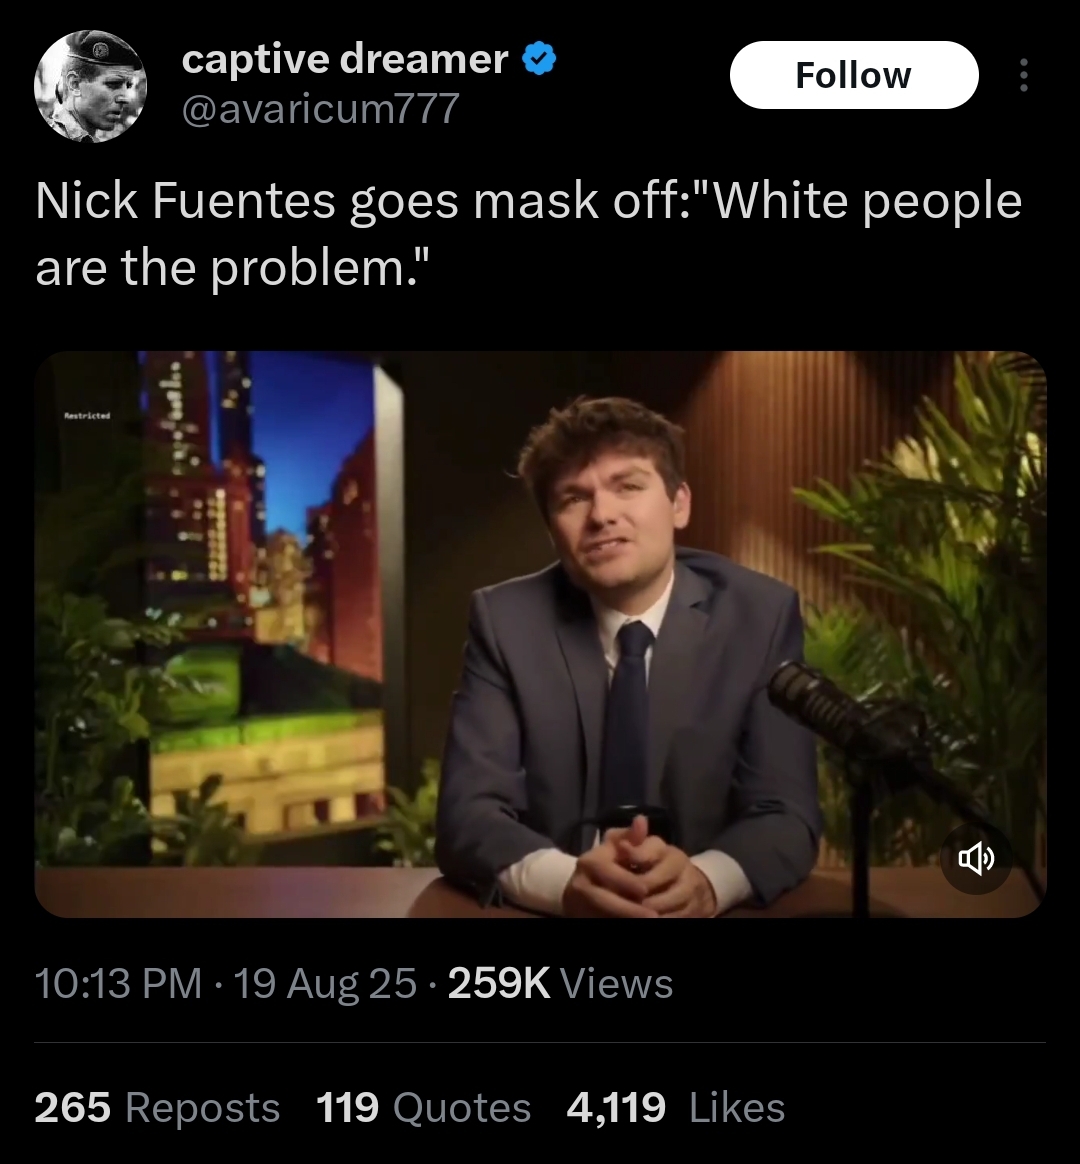This screenshot has height=1164, width=1080.
Task: Play the embedded video thumbnail
Action: [x=540, y=635]
